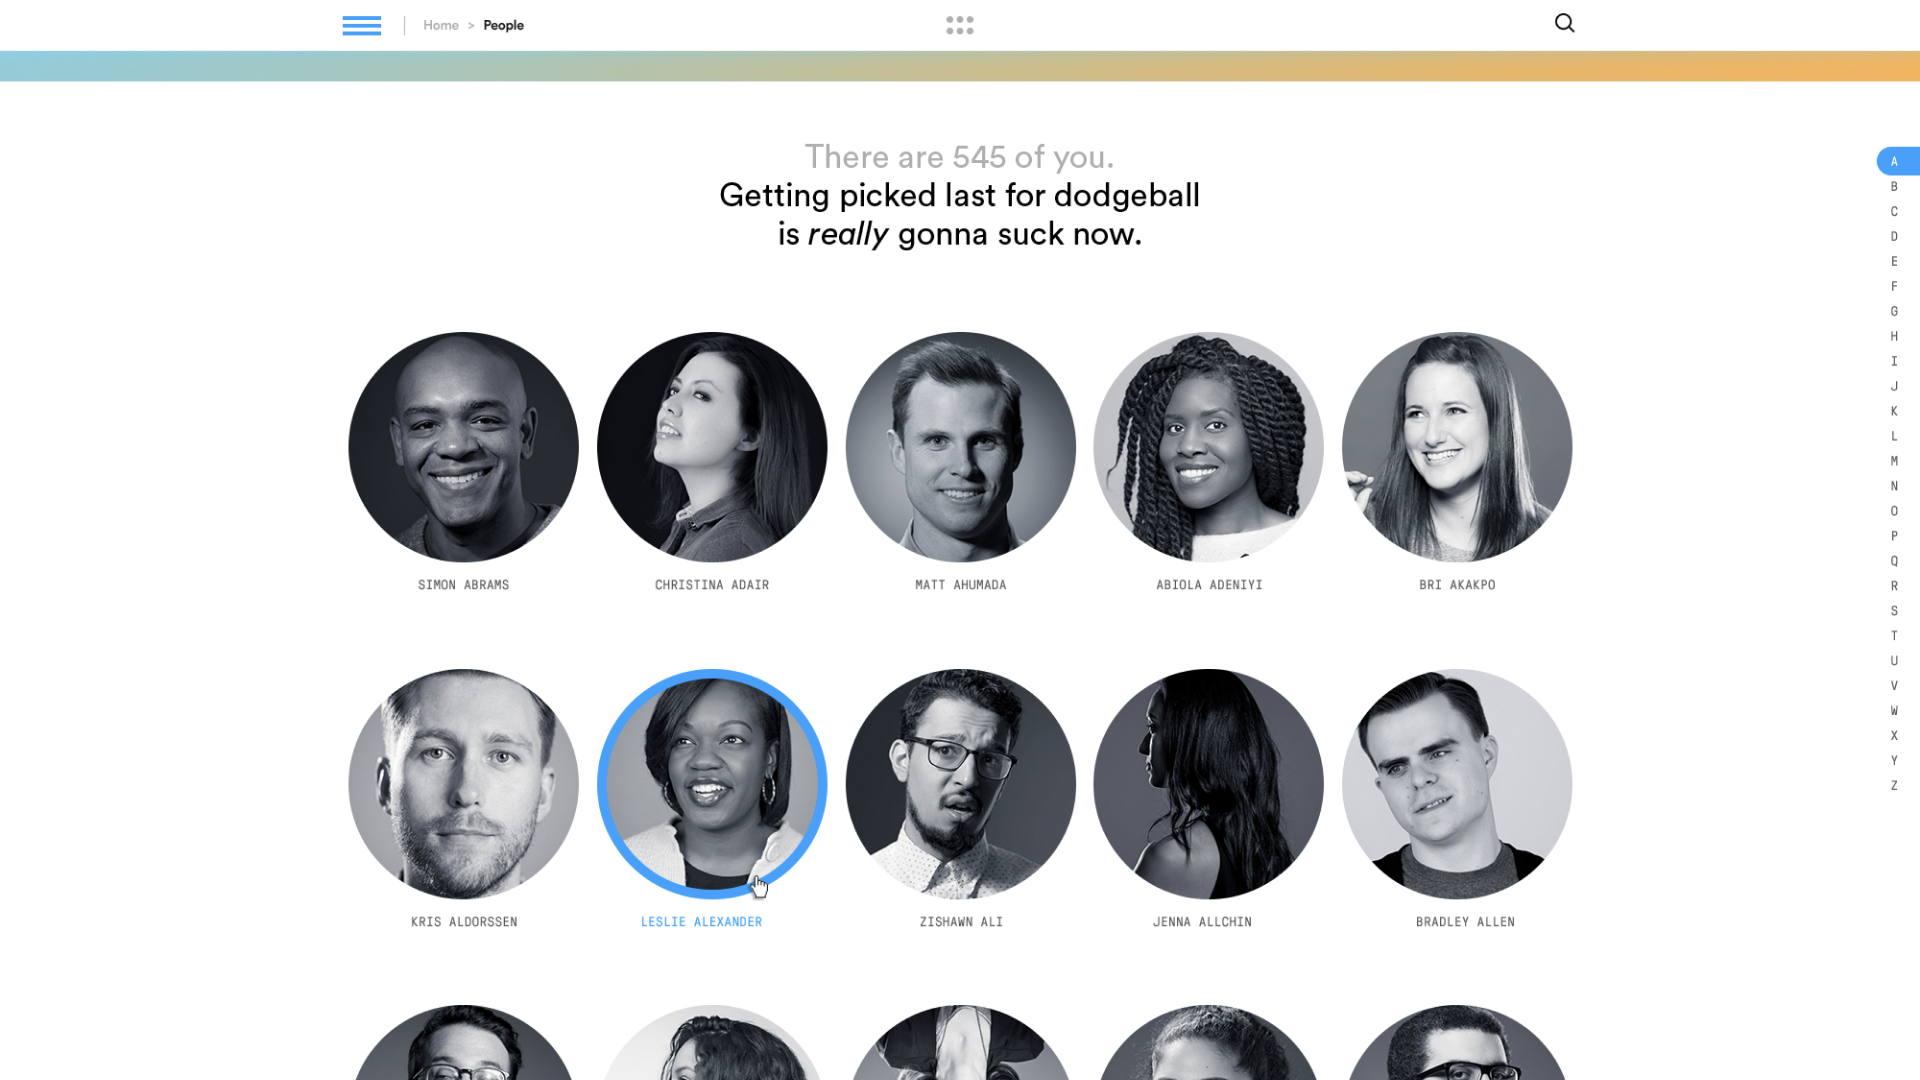Open Christina Adair's portrait

tap(712, 447)
